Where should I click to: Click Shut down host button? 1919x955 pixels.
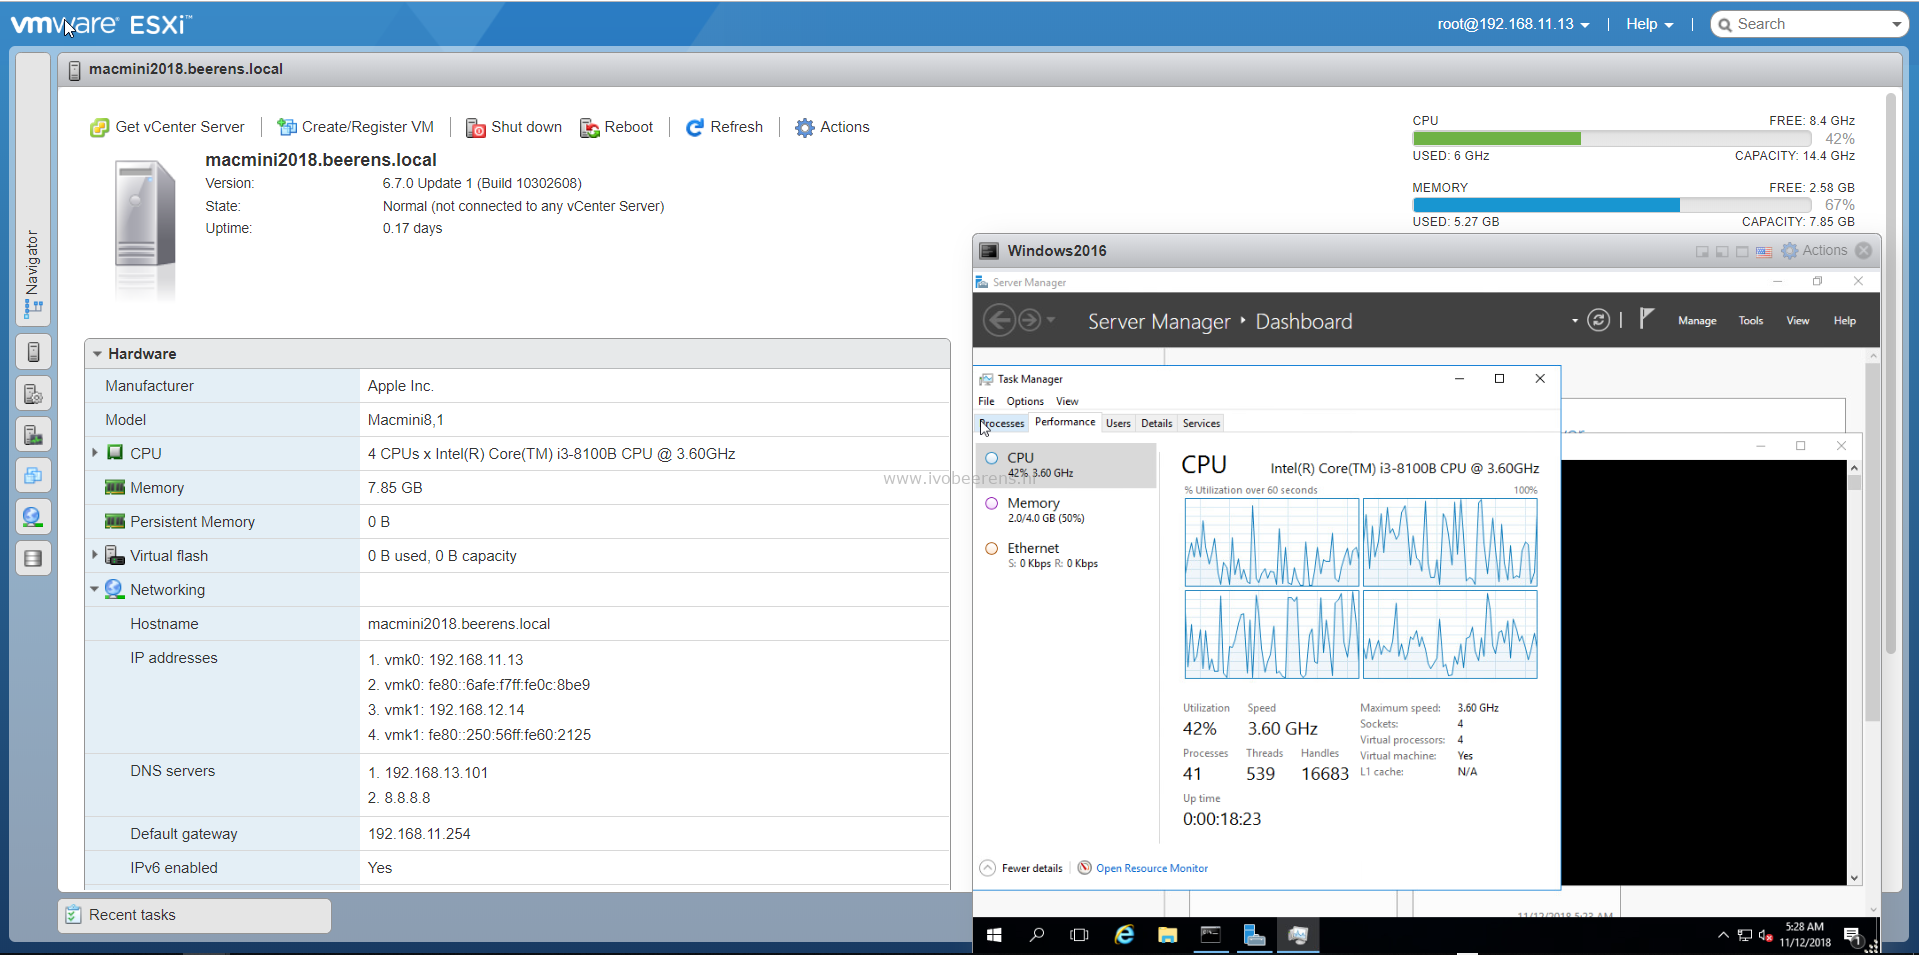pos(514,127)
